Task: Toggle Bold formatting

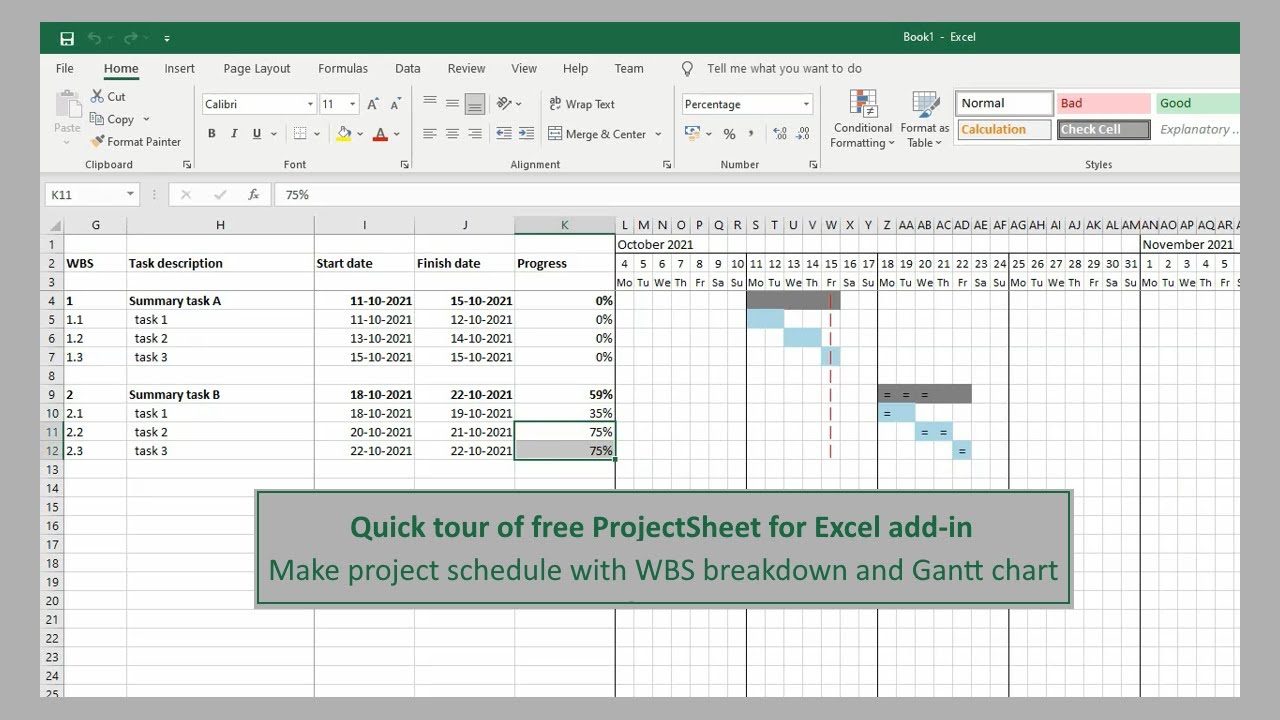Action: click(x=211, y=134)
